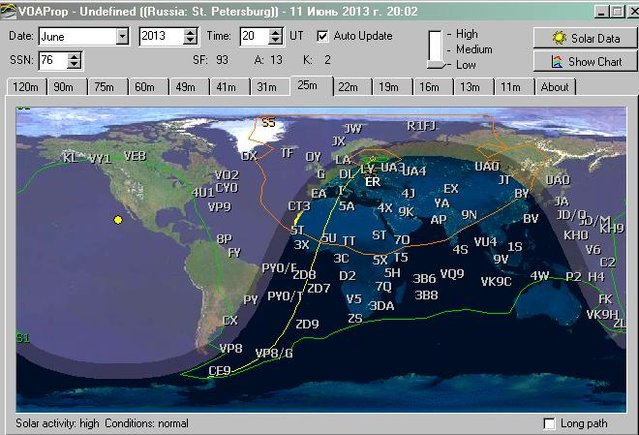Click the P2 prefix label on the map

(x=573, y=277)
